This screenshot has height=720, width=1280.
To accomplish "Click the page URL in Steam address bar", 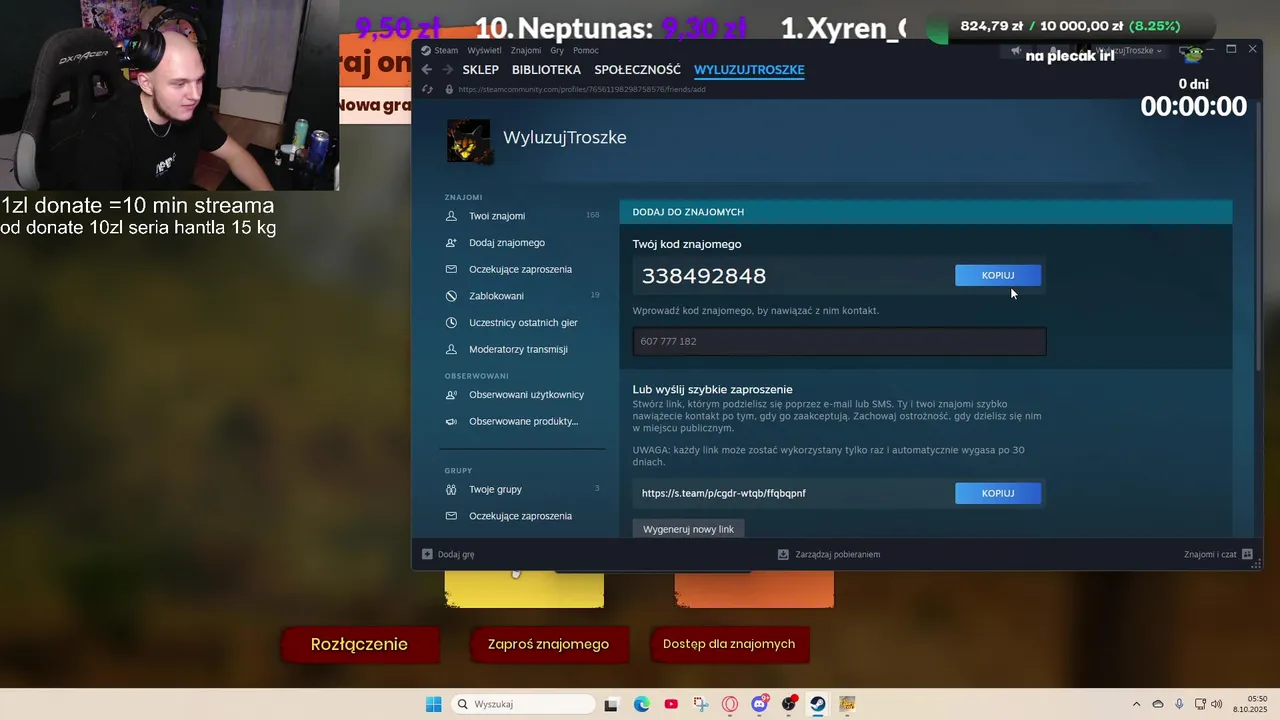I will [581, 89].
